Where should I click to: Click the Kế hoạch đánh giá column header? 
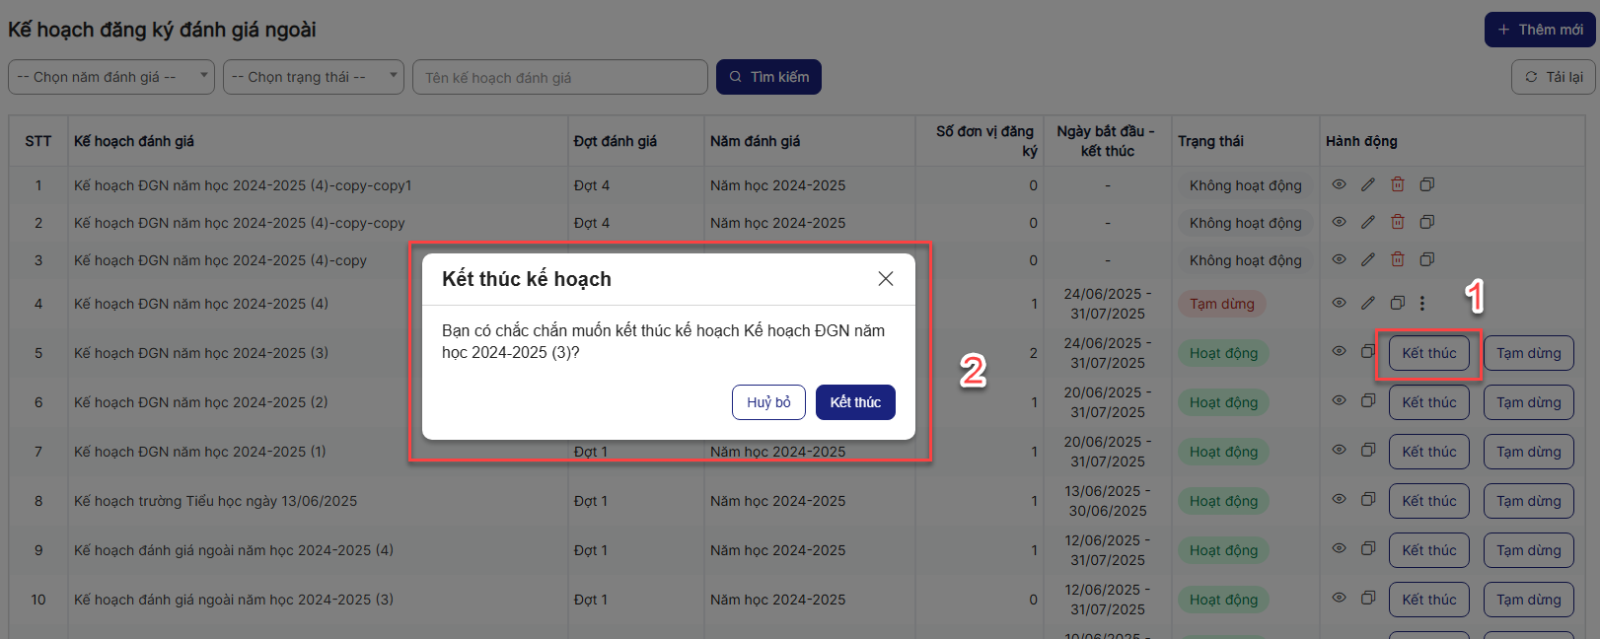134,141
